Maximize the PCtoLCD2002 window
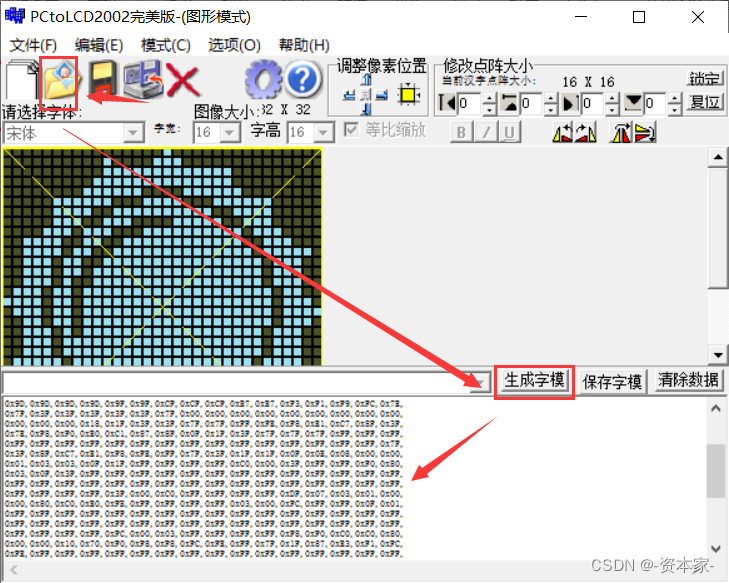Viewport: 729px width, 583px height. tap(639, 17)
